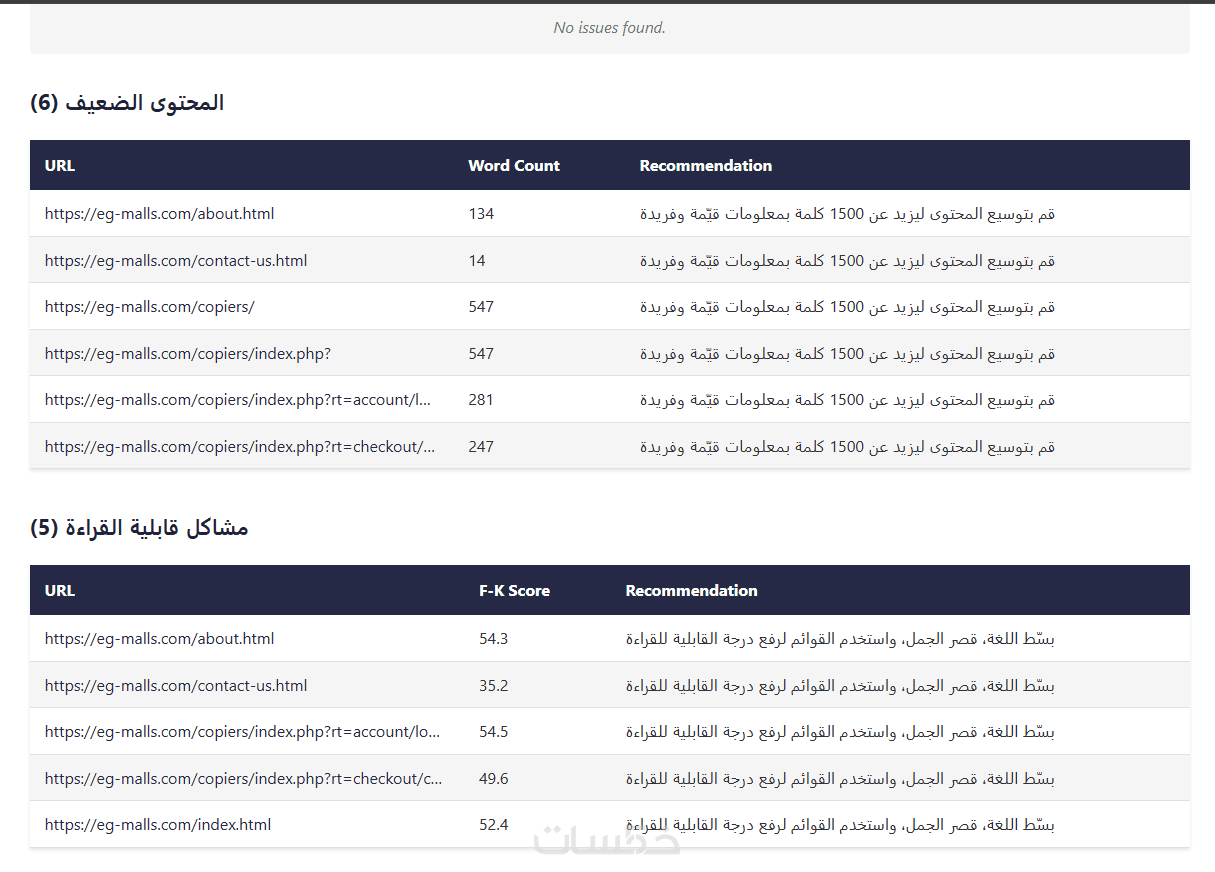The width and height of the screenshot is (1215, 872).
Task: Click Recommendation header in thin content table
Action: coord(706,166)
